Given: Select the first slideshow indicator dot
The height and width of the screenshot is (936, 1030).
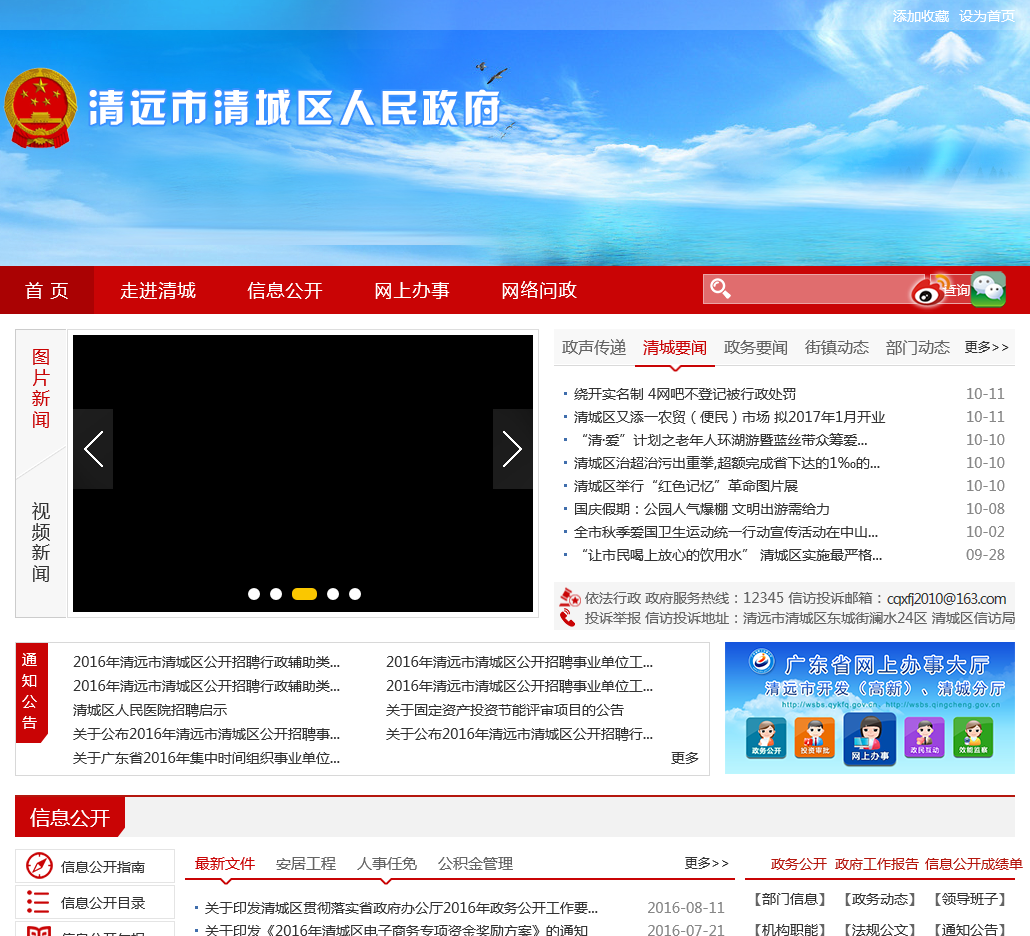Looking at the screenshot, I should pos(254,594).
